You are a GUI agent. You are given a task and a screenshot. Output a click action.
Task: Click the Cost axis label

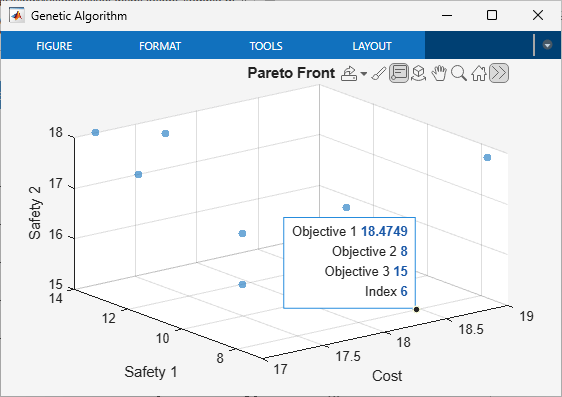coord(387,376)
